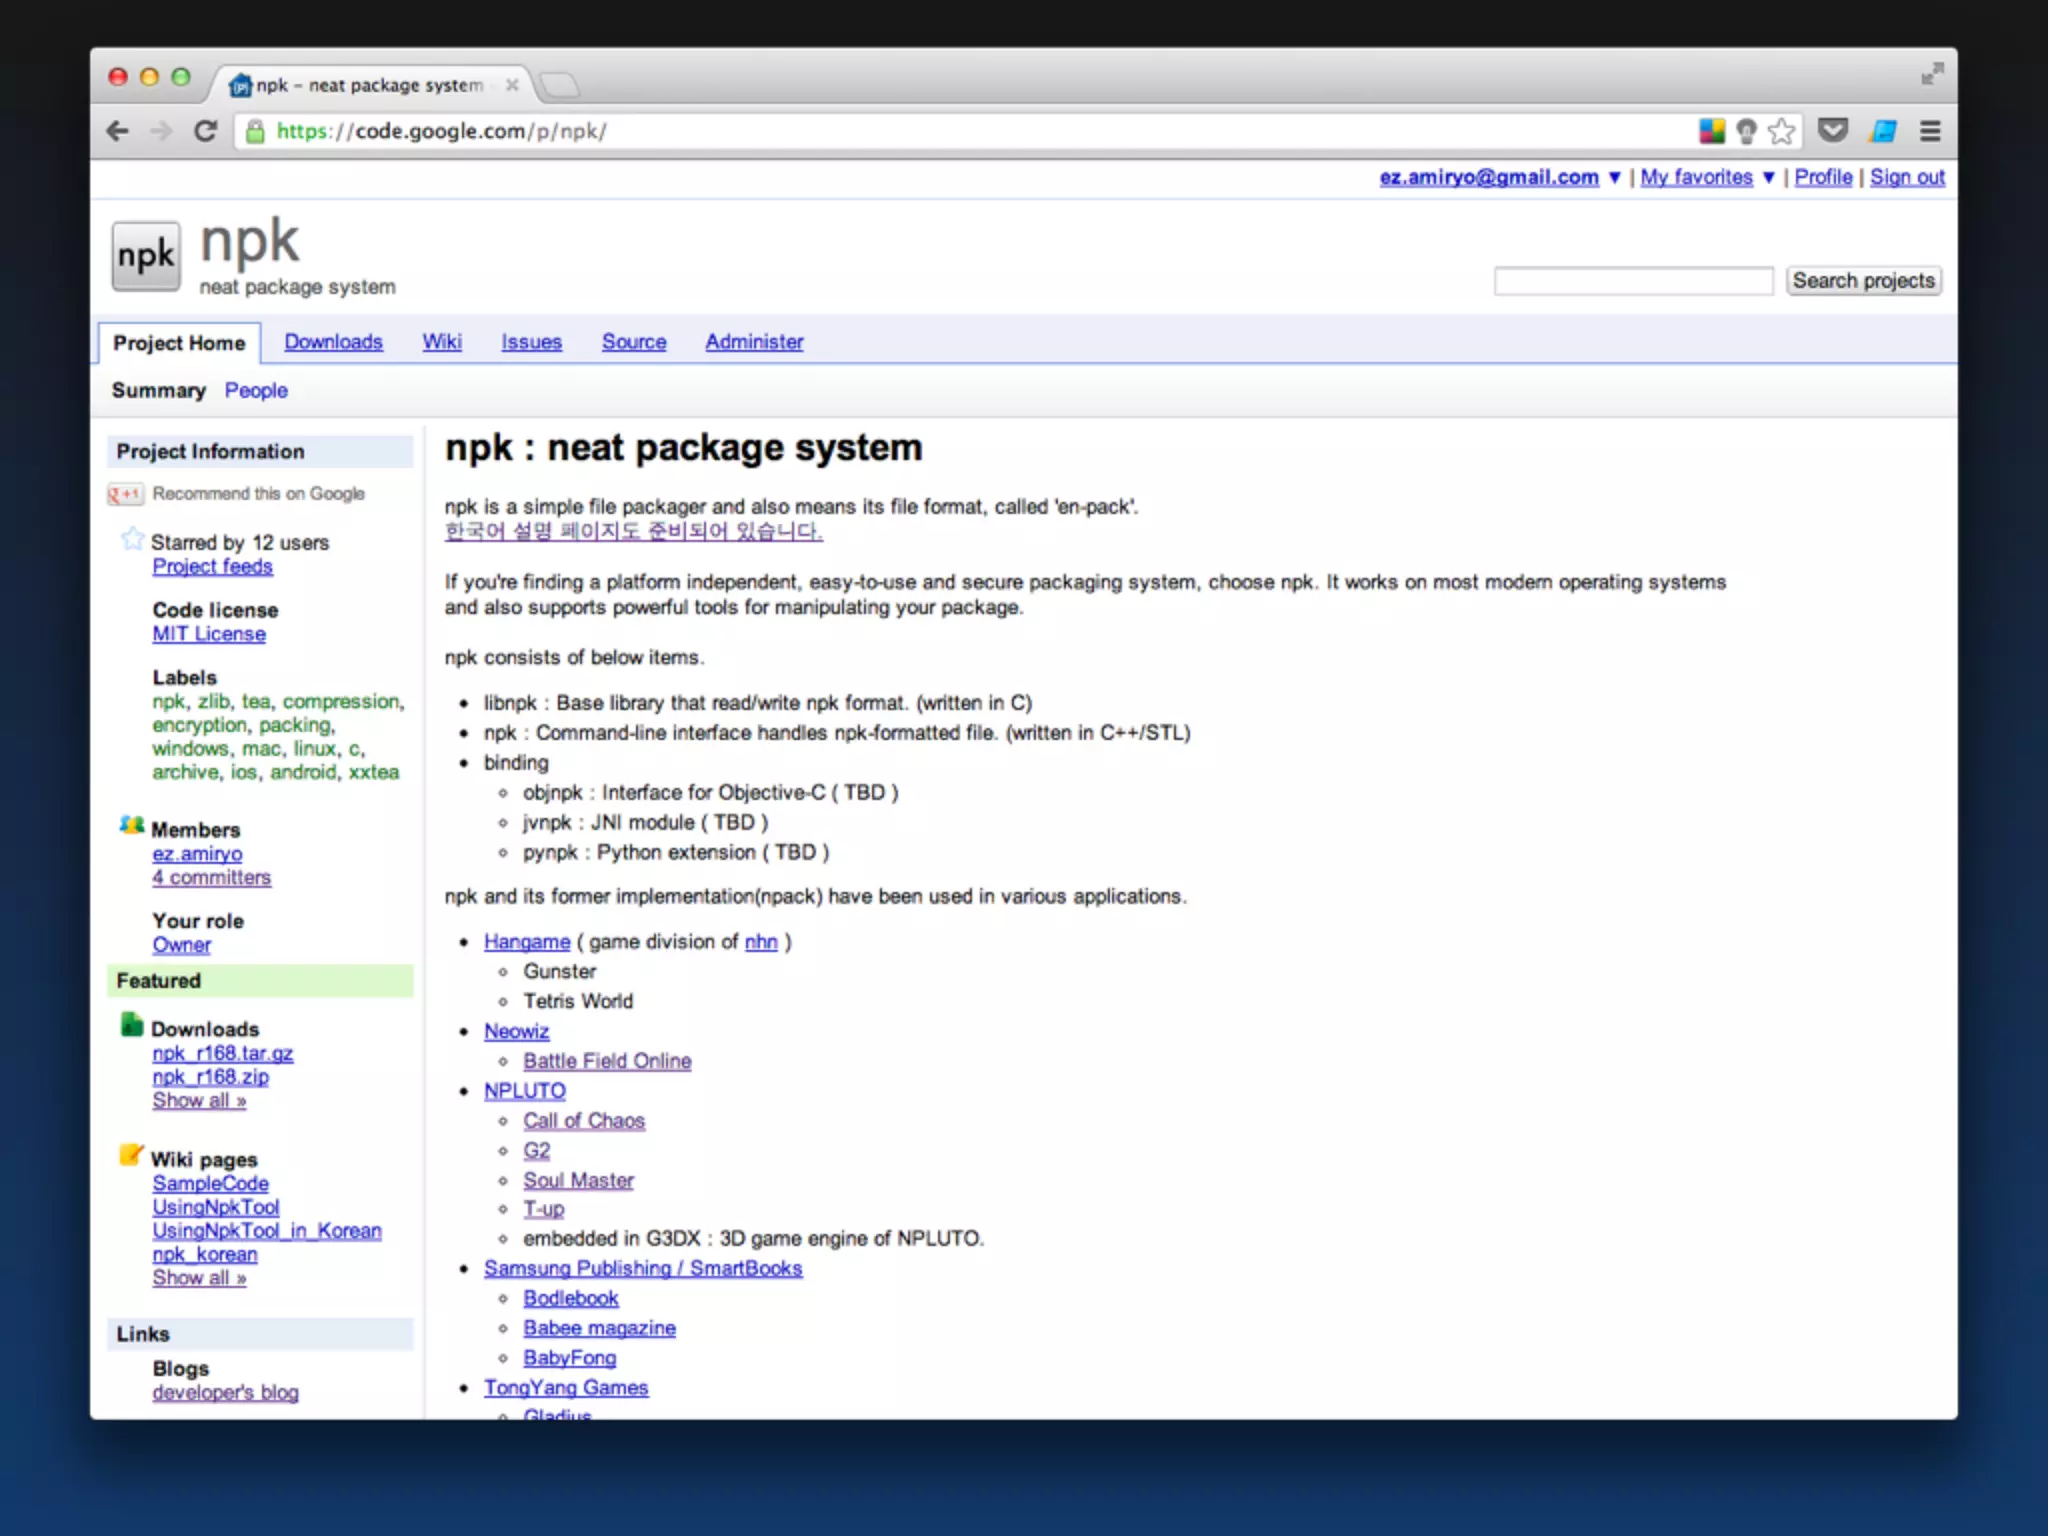This screenshot has width=2048, height=1536.
Task: Expand the My favorites dropdown arrow
Action: click(1768, 178)
